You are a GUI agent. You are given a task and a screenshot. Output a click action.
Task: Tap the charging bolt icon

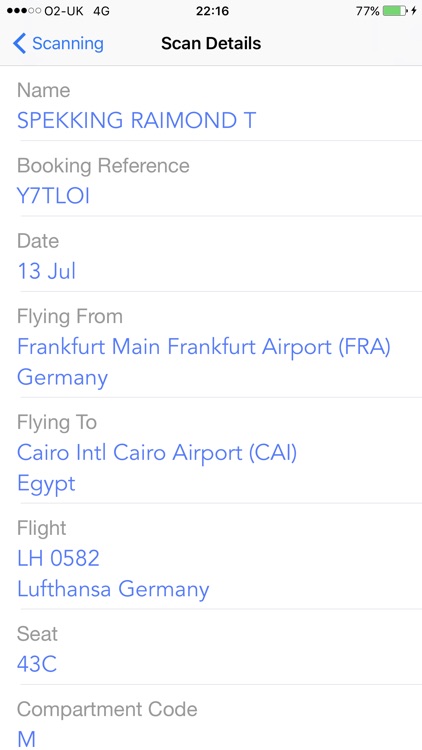pos(413,11)
